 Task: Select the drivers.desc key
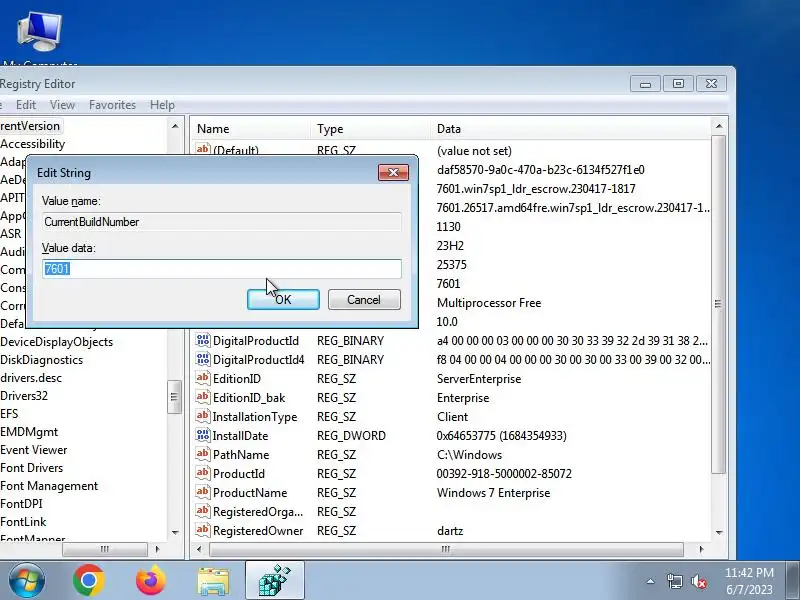(x=31, y=378)
